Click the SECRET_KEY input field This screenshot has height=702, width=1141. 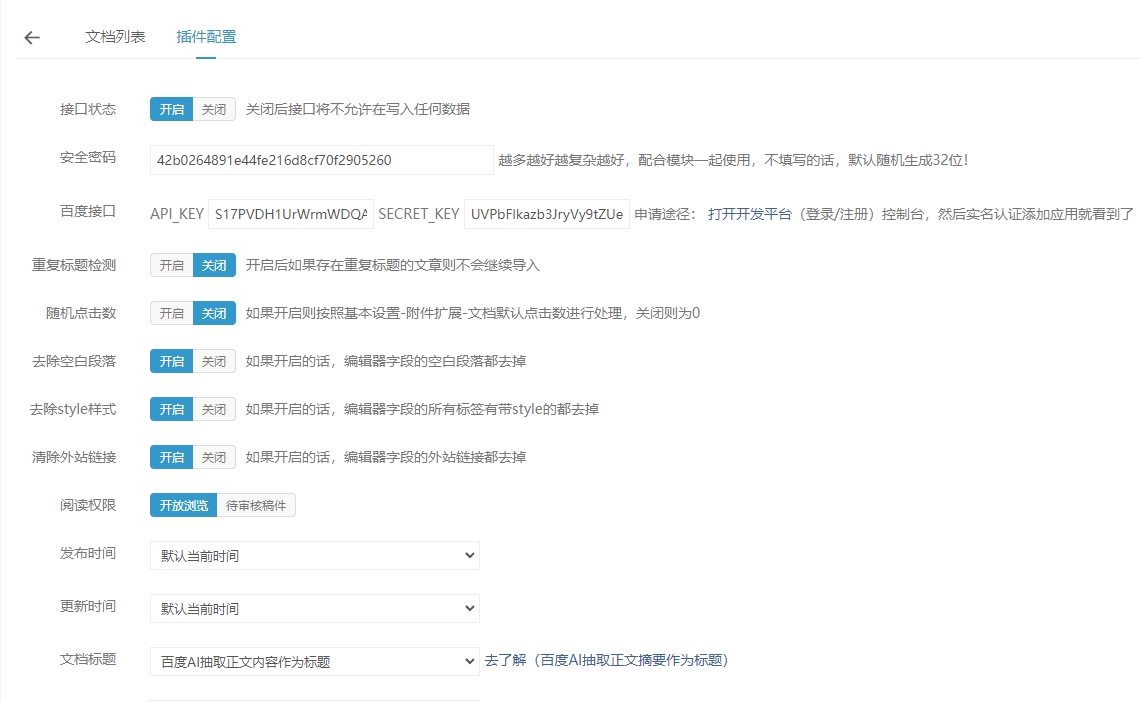[546, 214]
